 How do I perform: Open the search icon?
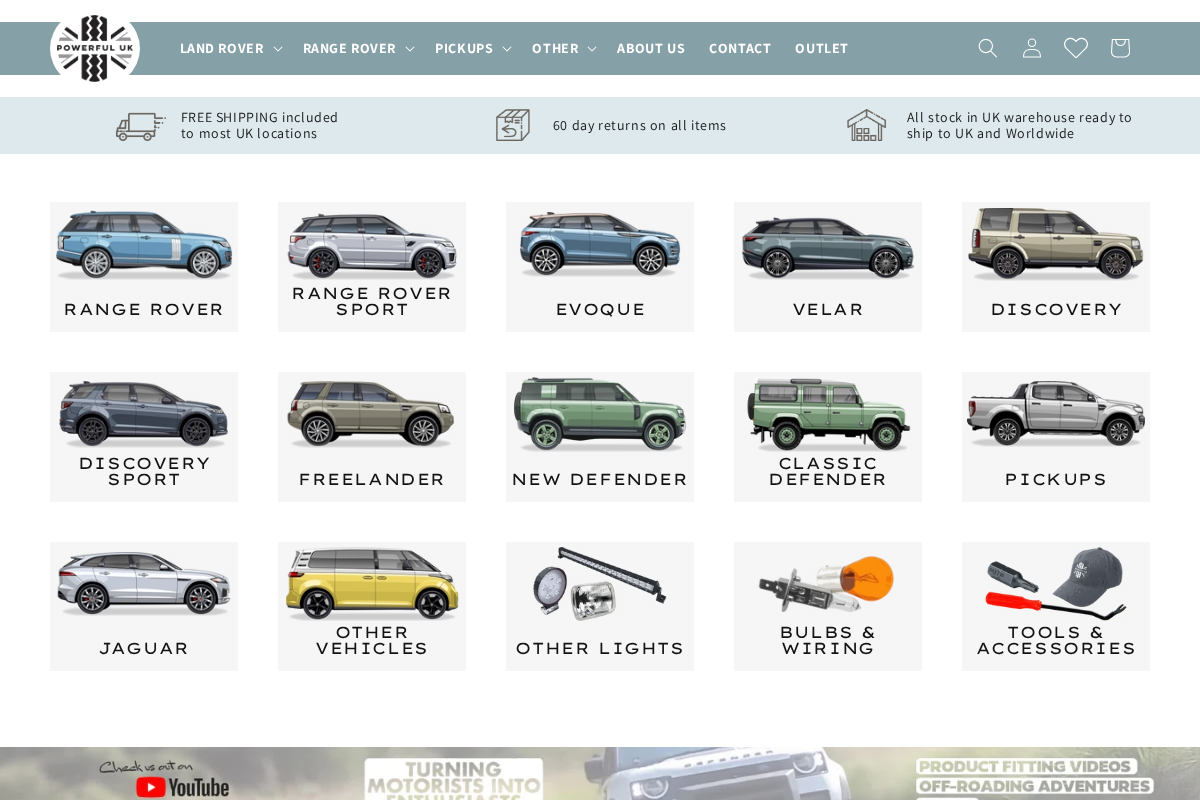[x=987, y=47]
